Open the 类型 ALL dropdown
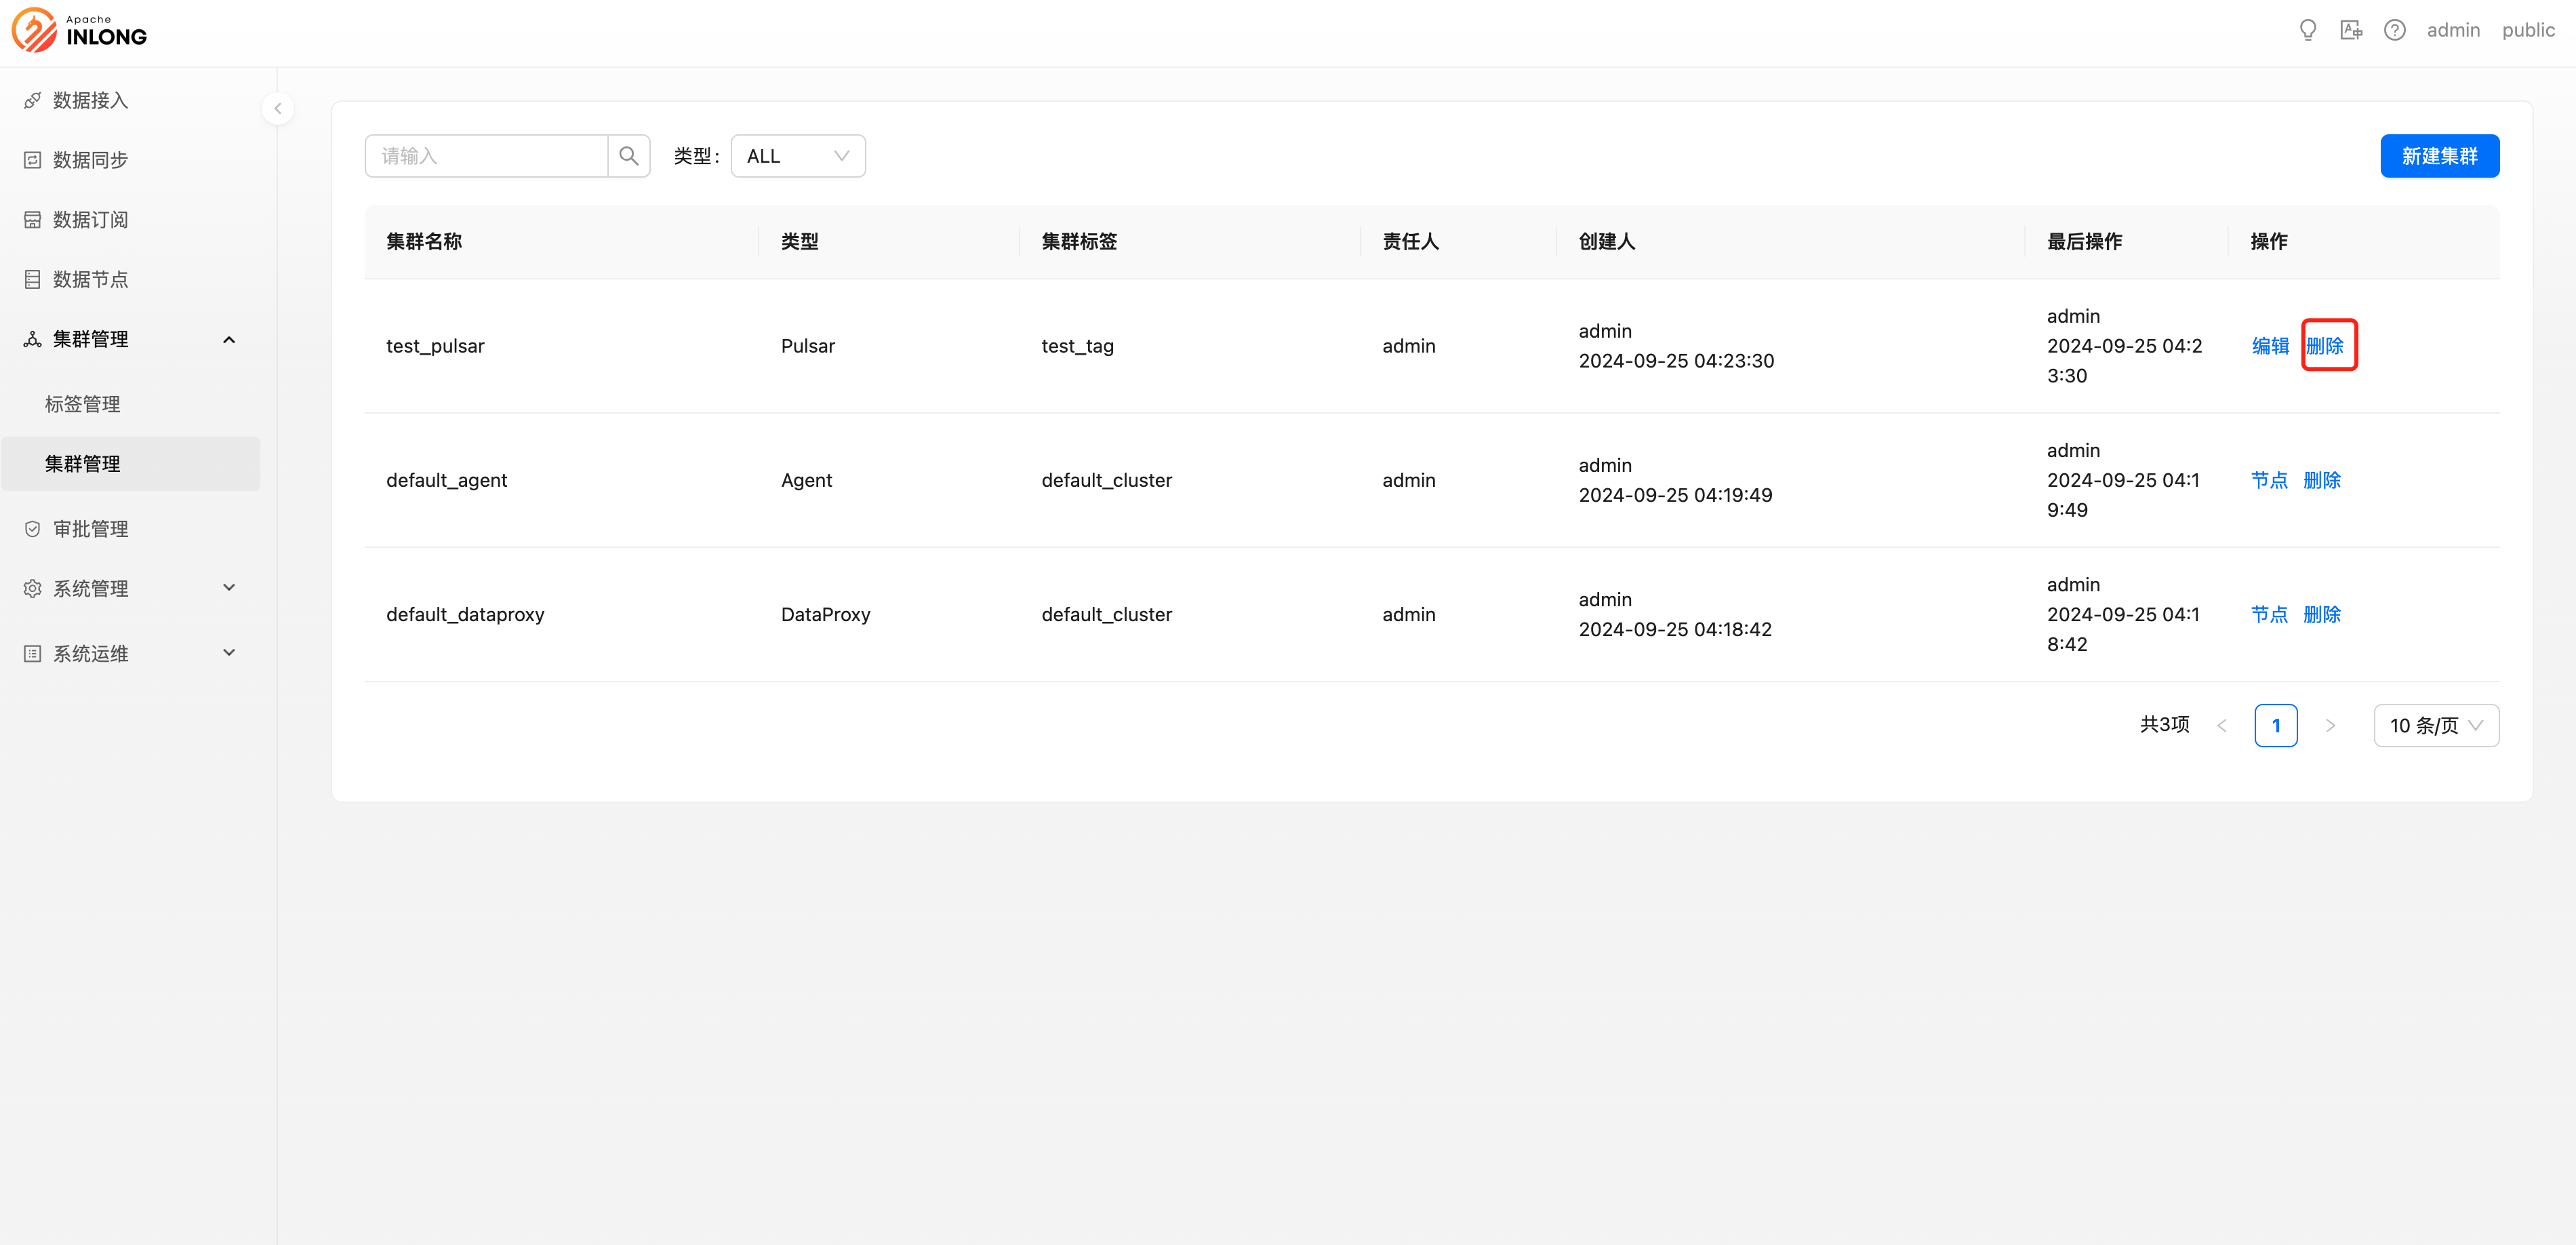This screenshot has height=1245, width=2576. point(797,156)
